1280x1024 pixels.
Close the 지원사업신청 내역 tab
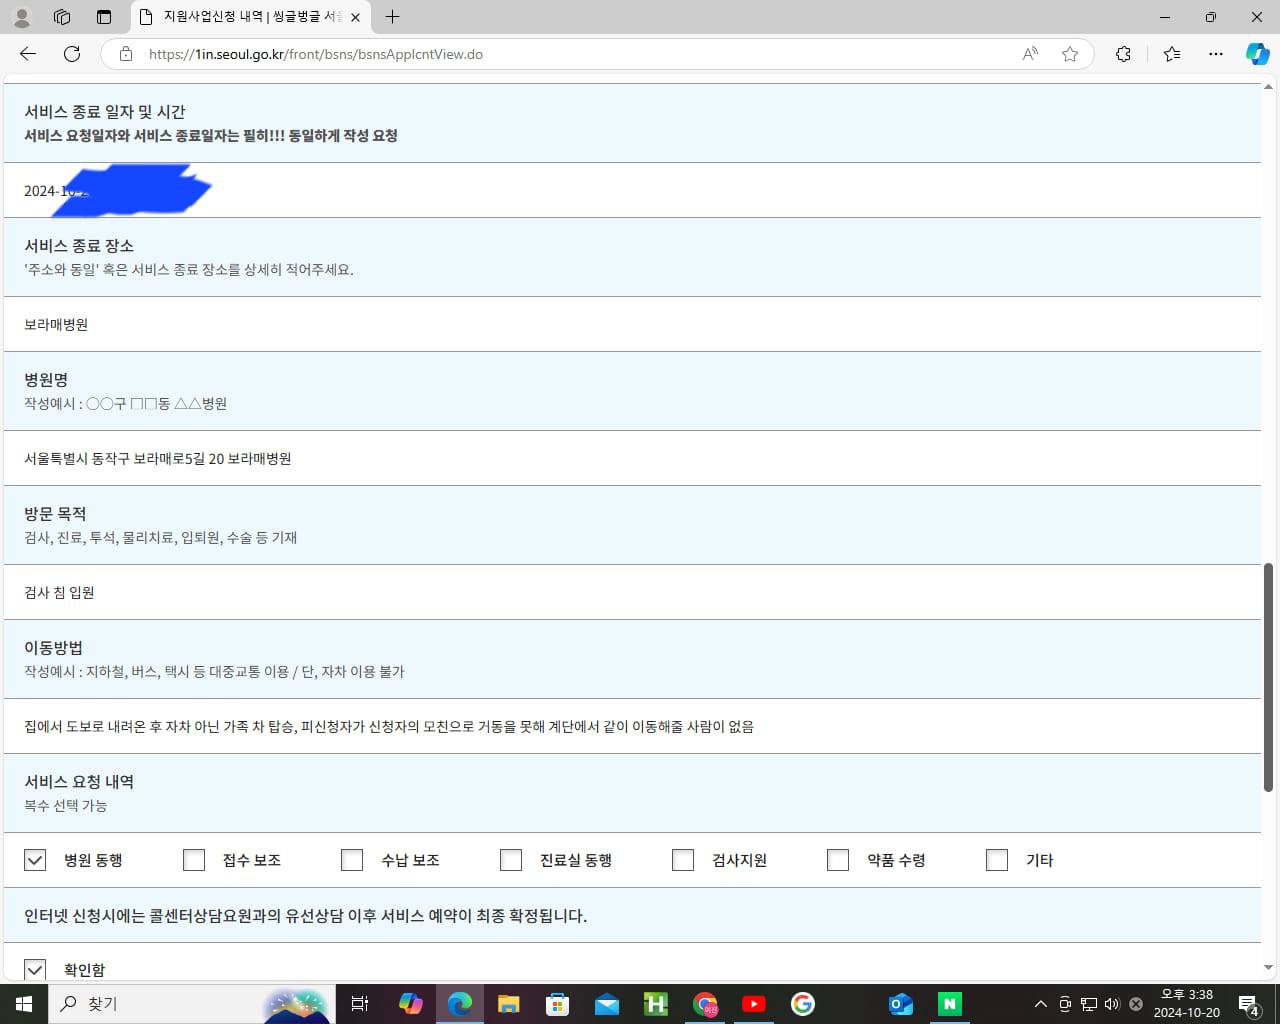point(355,17)
